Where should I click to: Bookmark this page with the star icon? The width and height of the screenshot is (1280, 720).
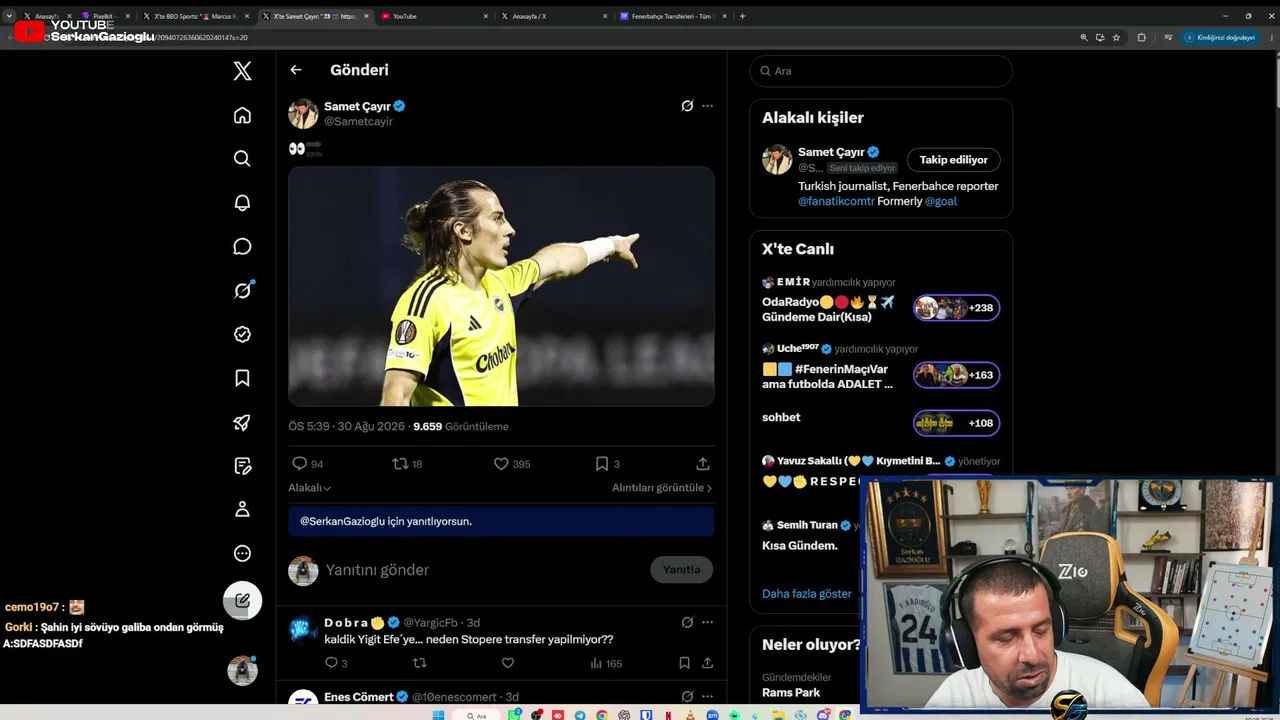tap(1116, 37)
